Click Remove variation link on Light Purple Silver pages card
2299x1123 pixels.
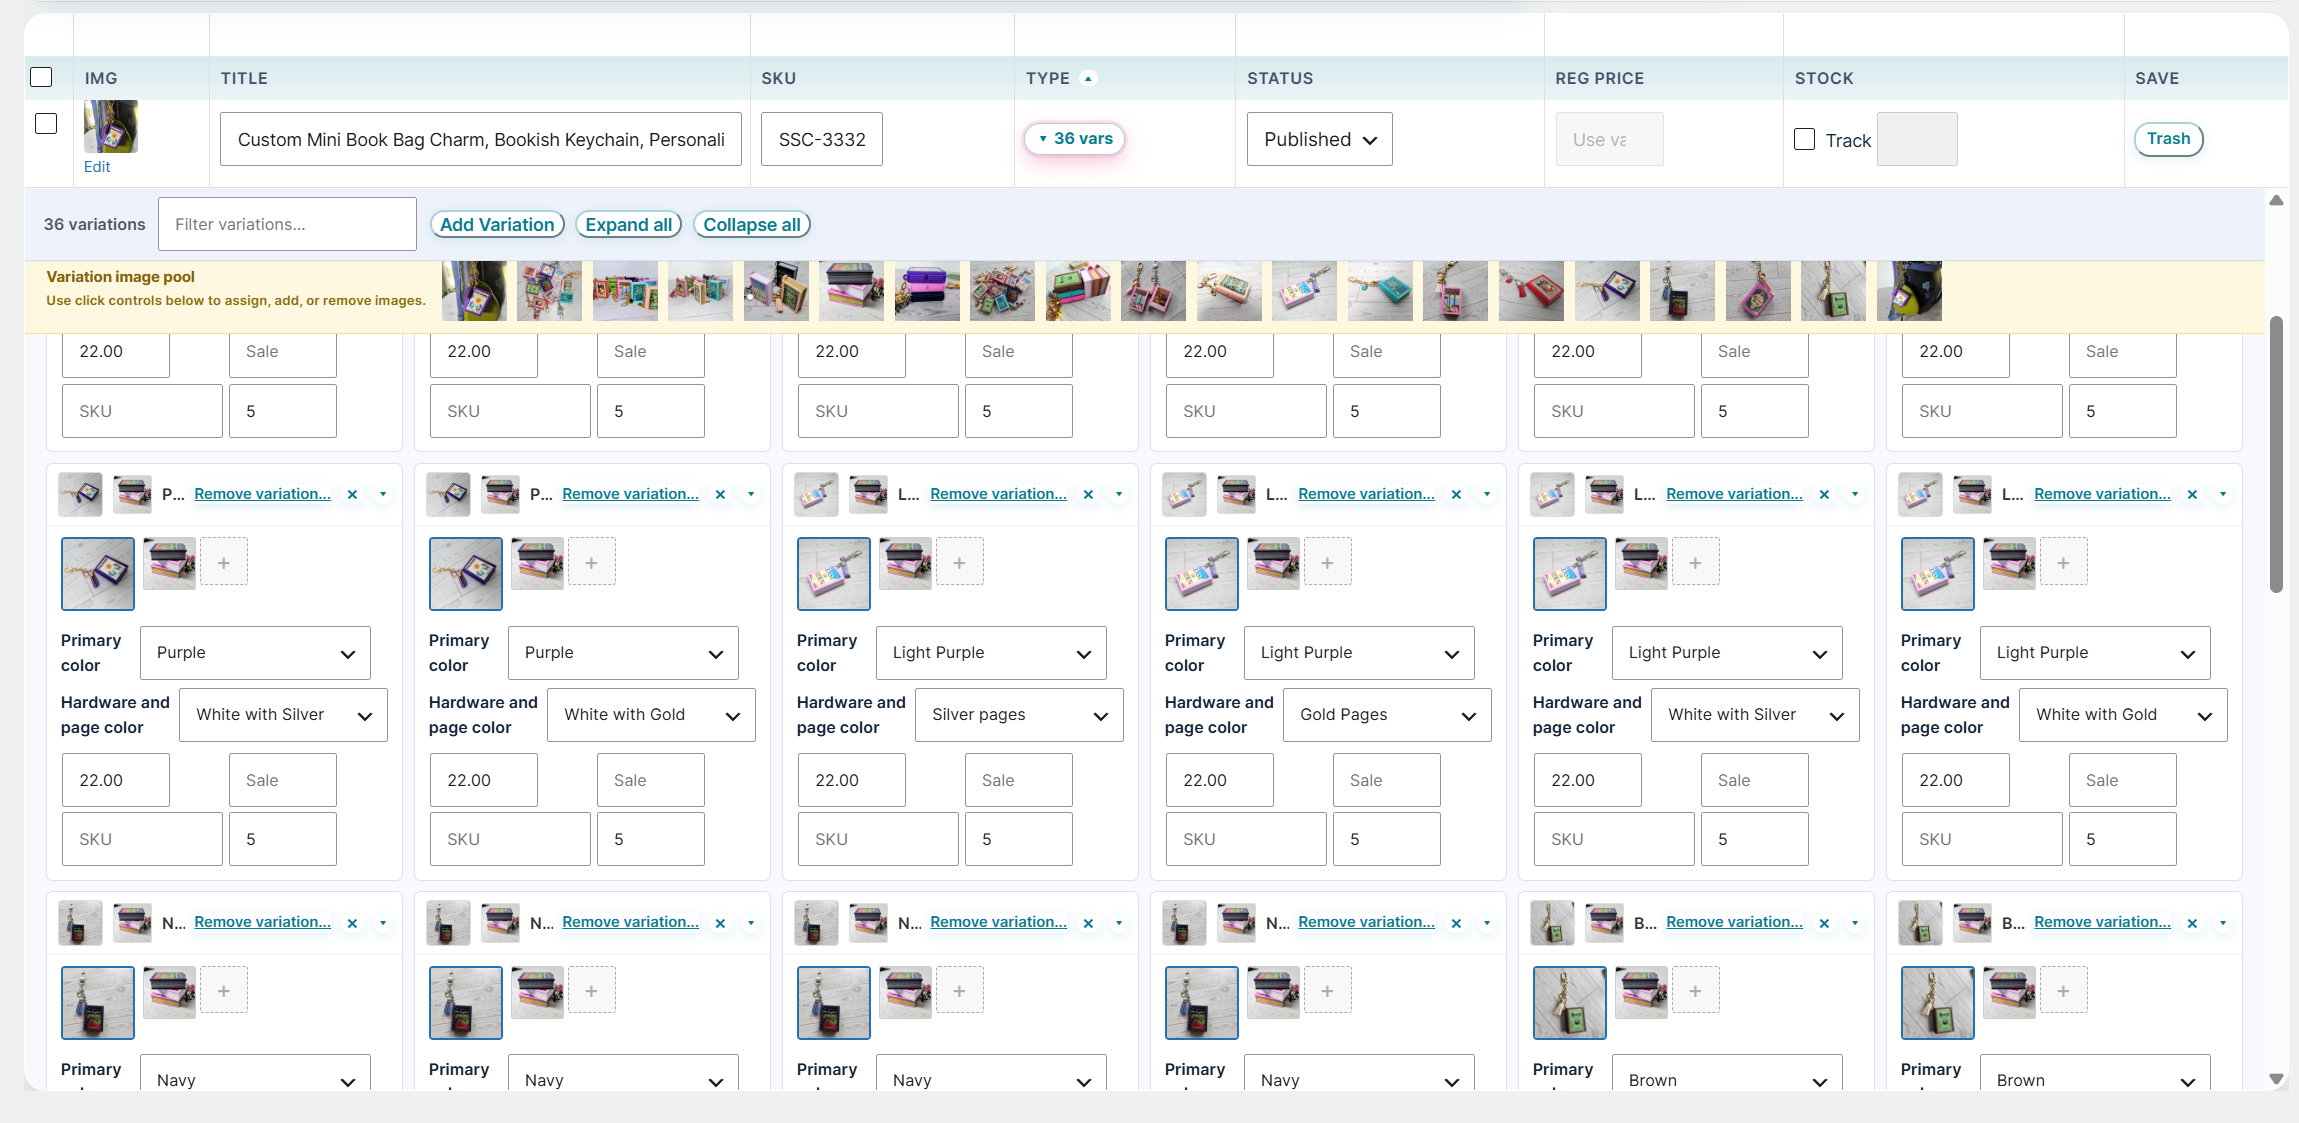coord(998,494)
